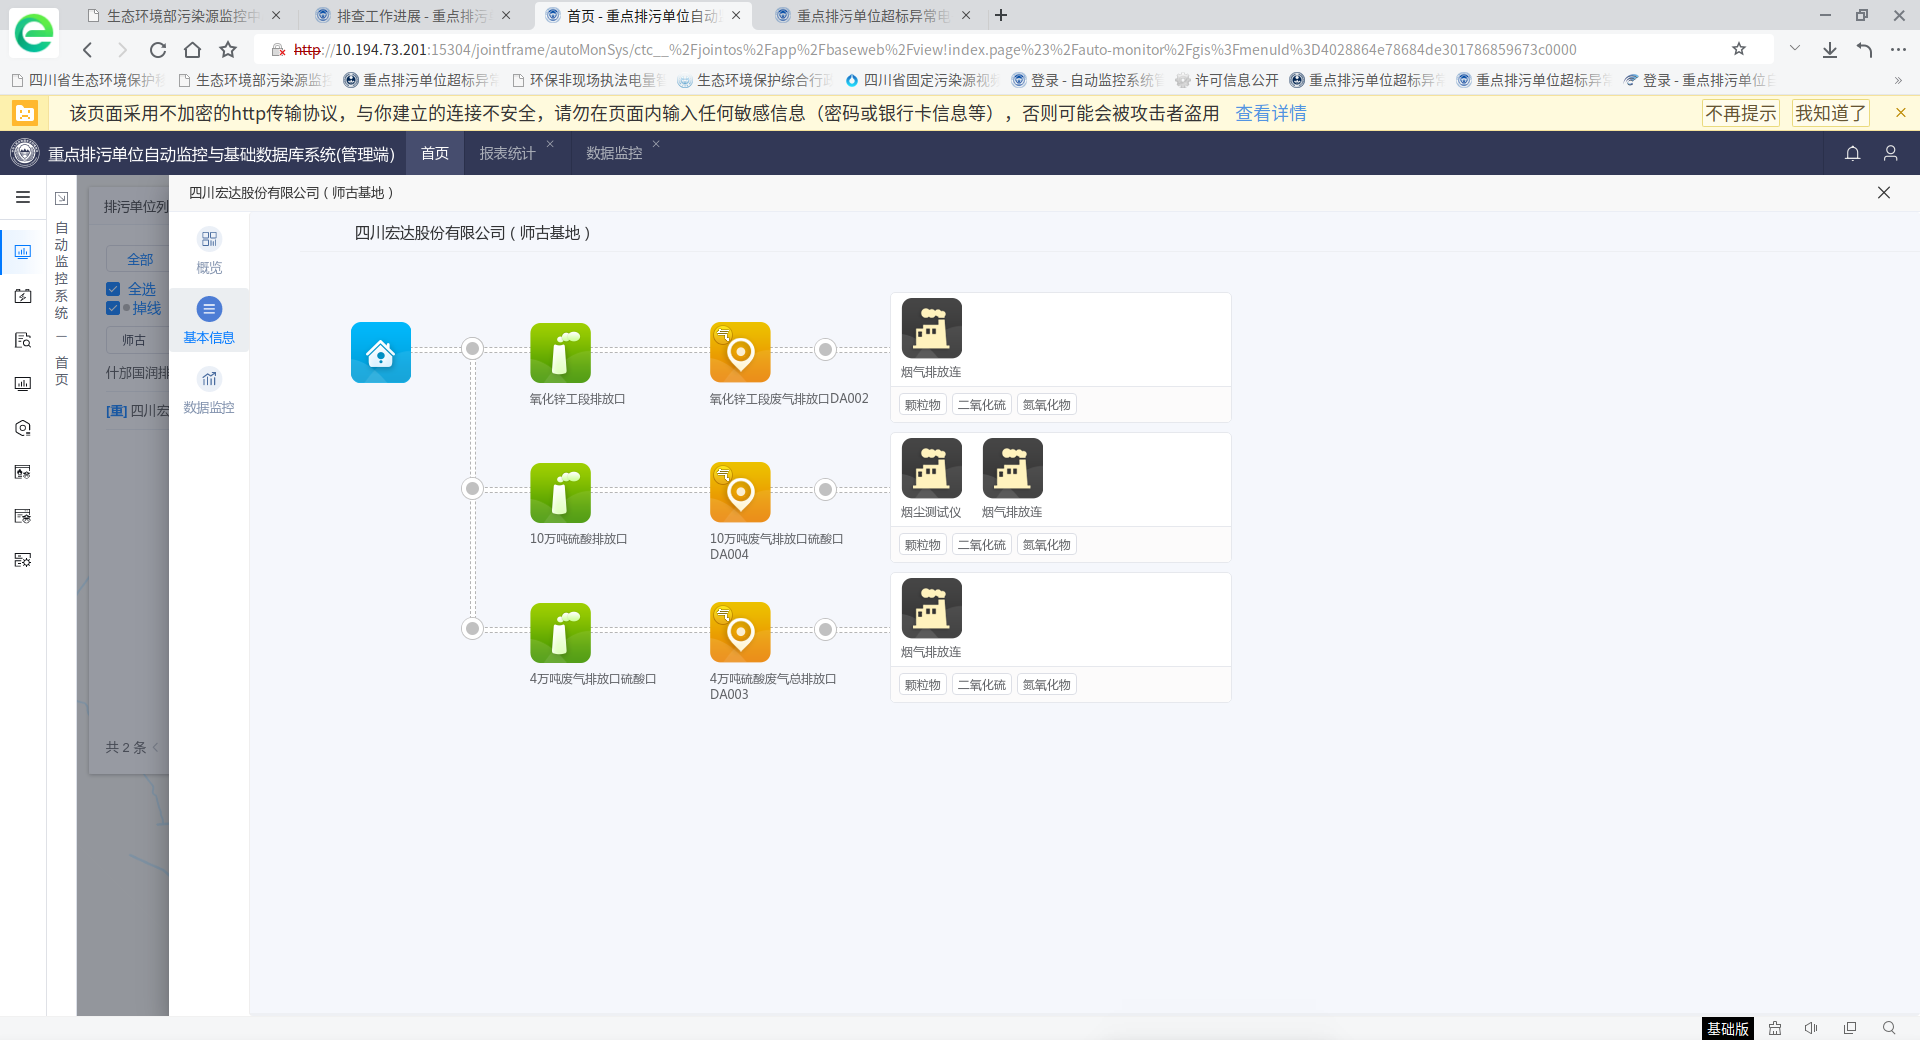This screenshot has height=1040, width=1920.
Task: Switch to 排查工作进展 browser tab
Action: (411, 16)
